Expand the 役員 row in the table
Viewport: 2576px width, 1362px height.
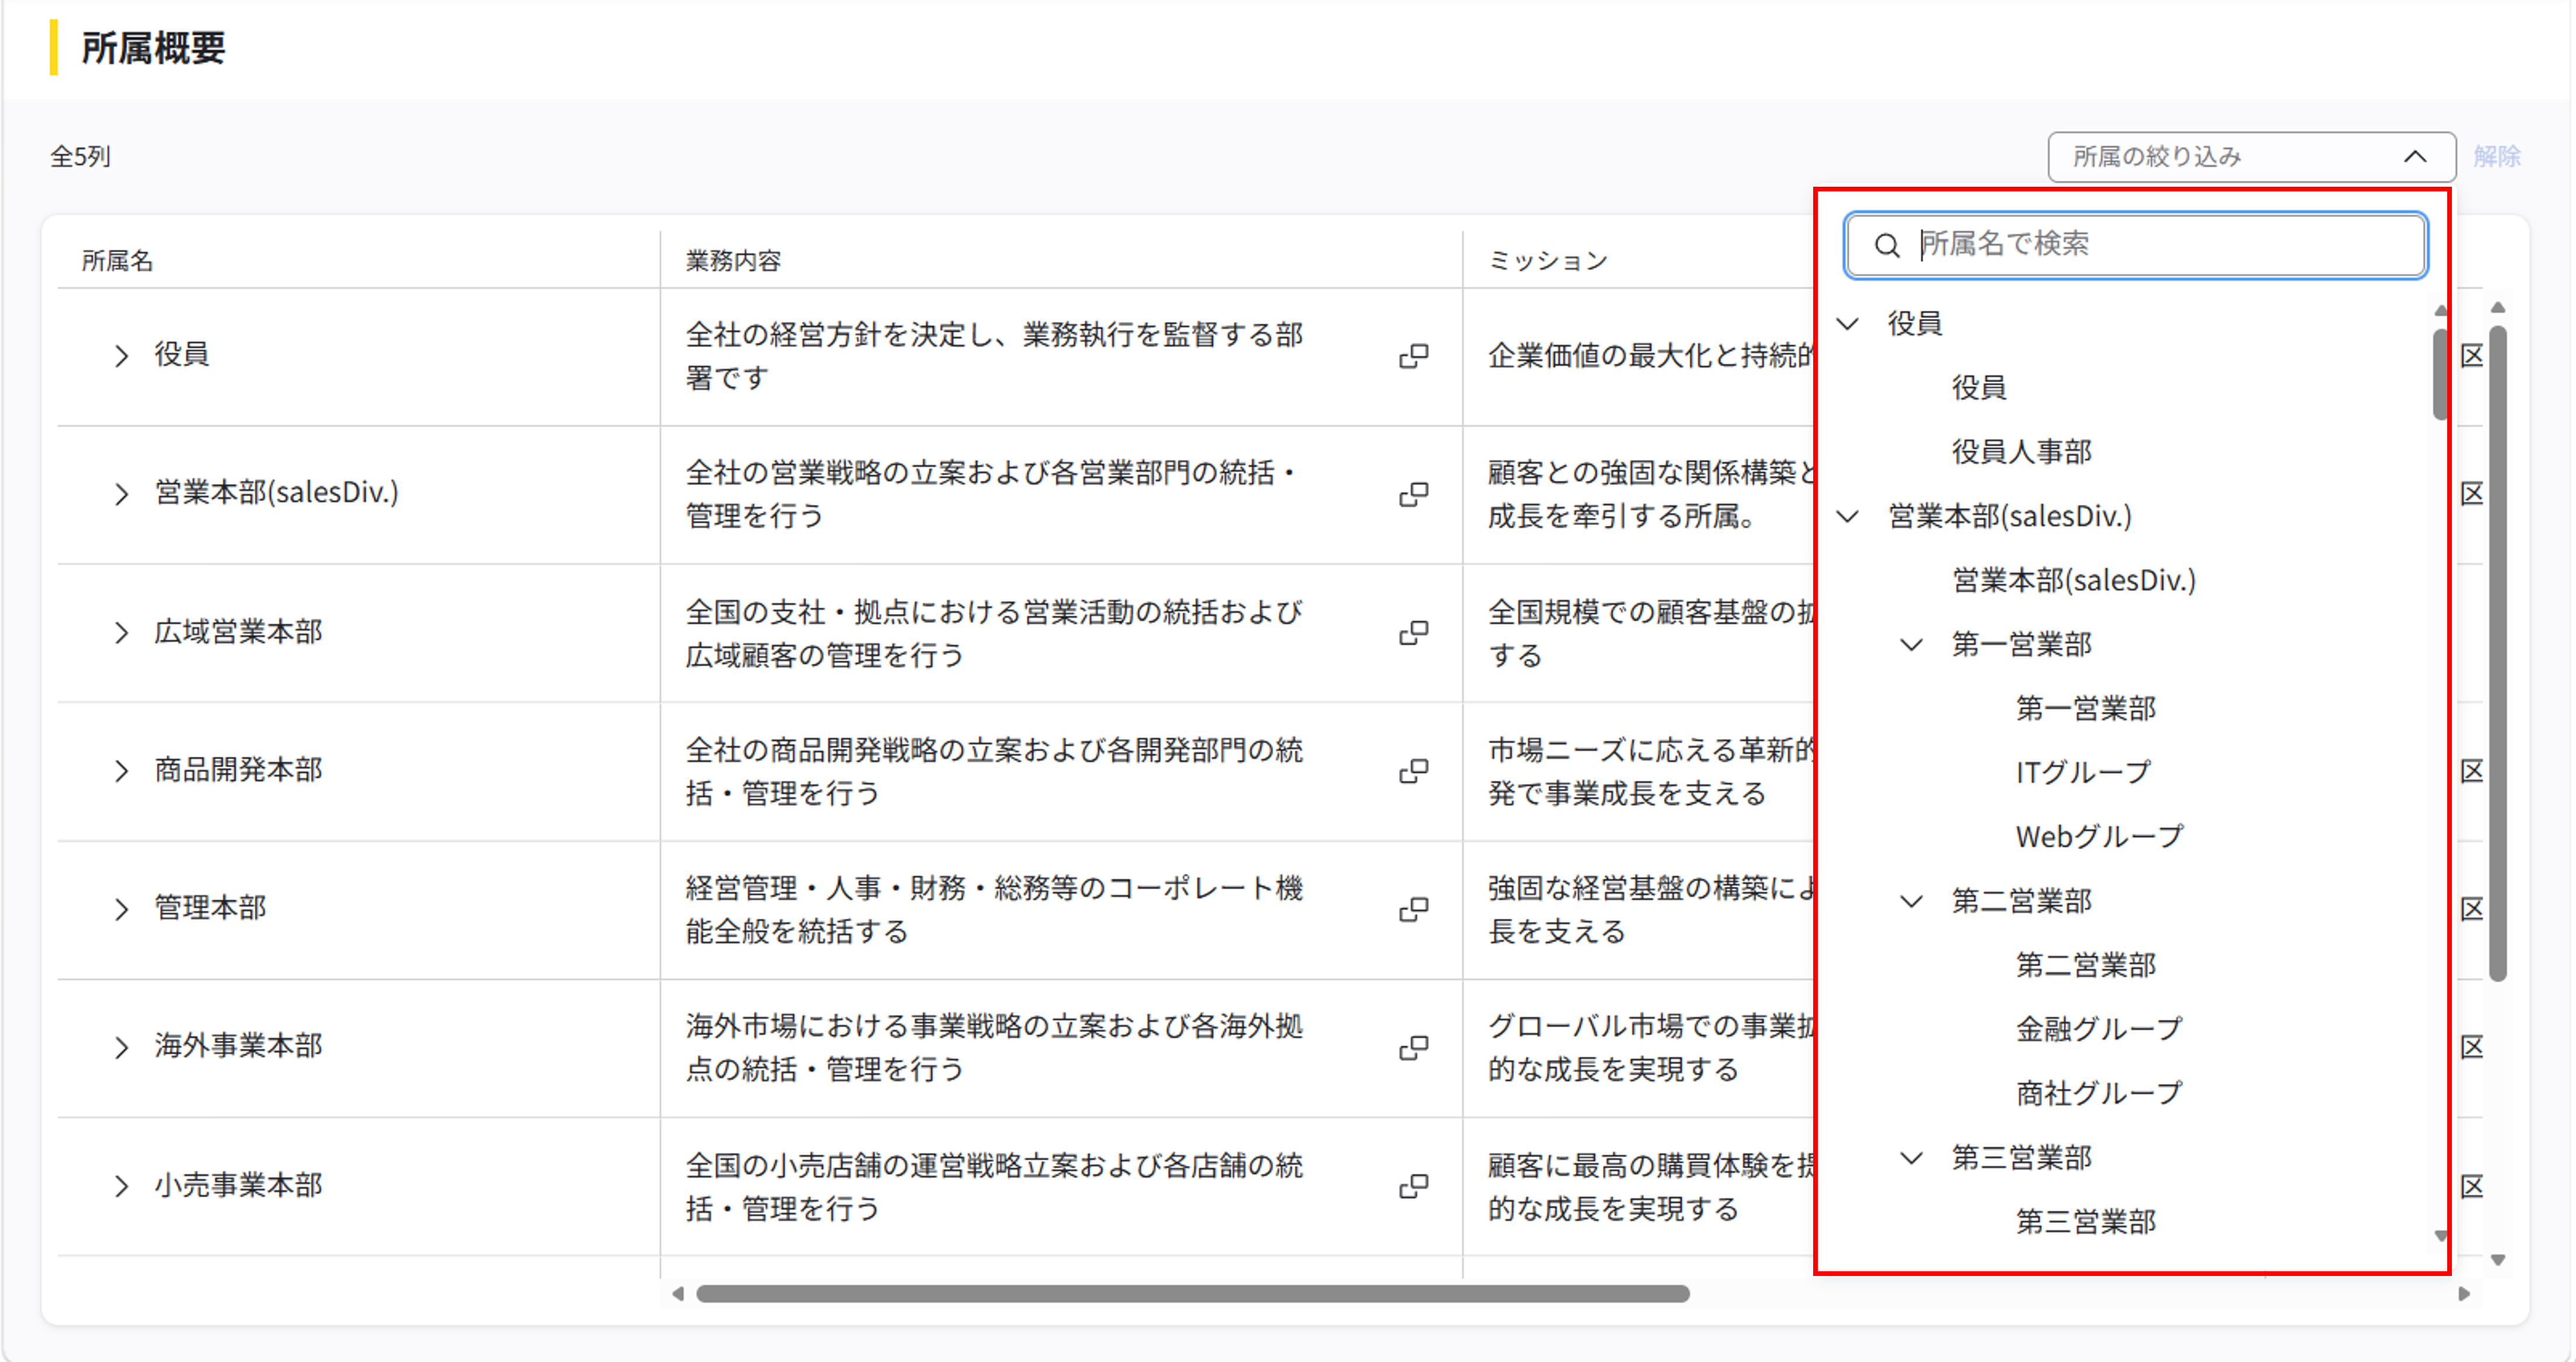click(121, 356)
